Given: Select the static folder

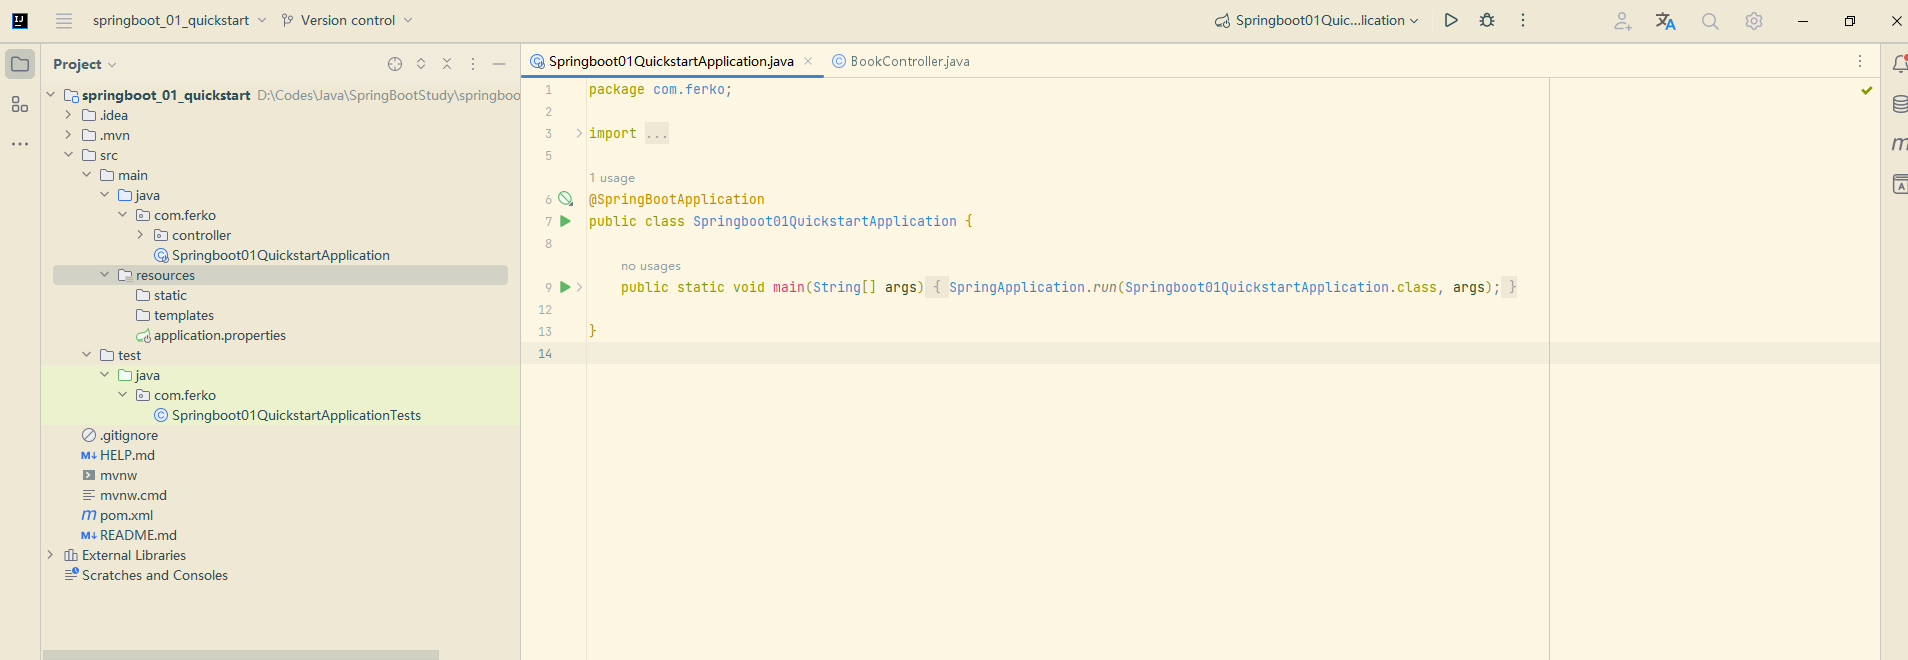Looking at the screenshot, I should [170, 295].
